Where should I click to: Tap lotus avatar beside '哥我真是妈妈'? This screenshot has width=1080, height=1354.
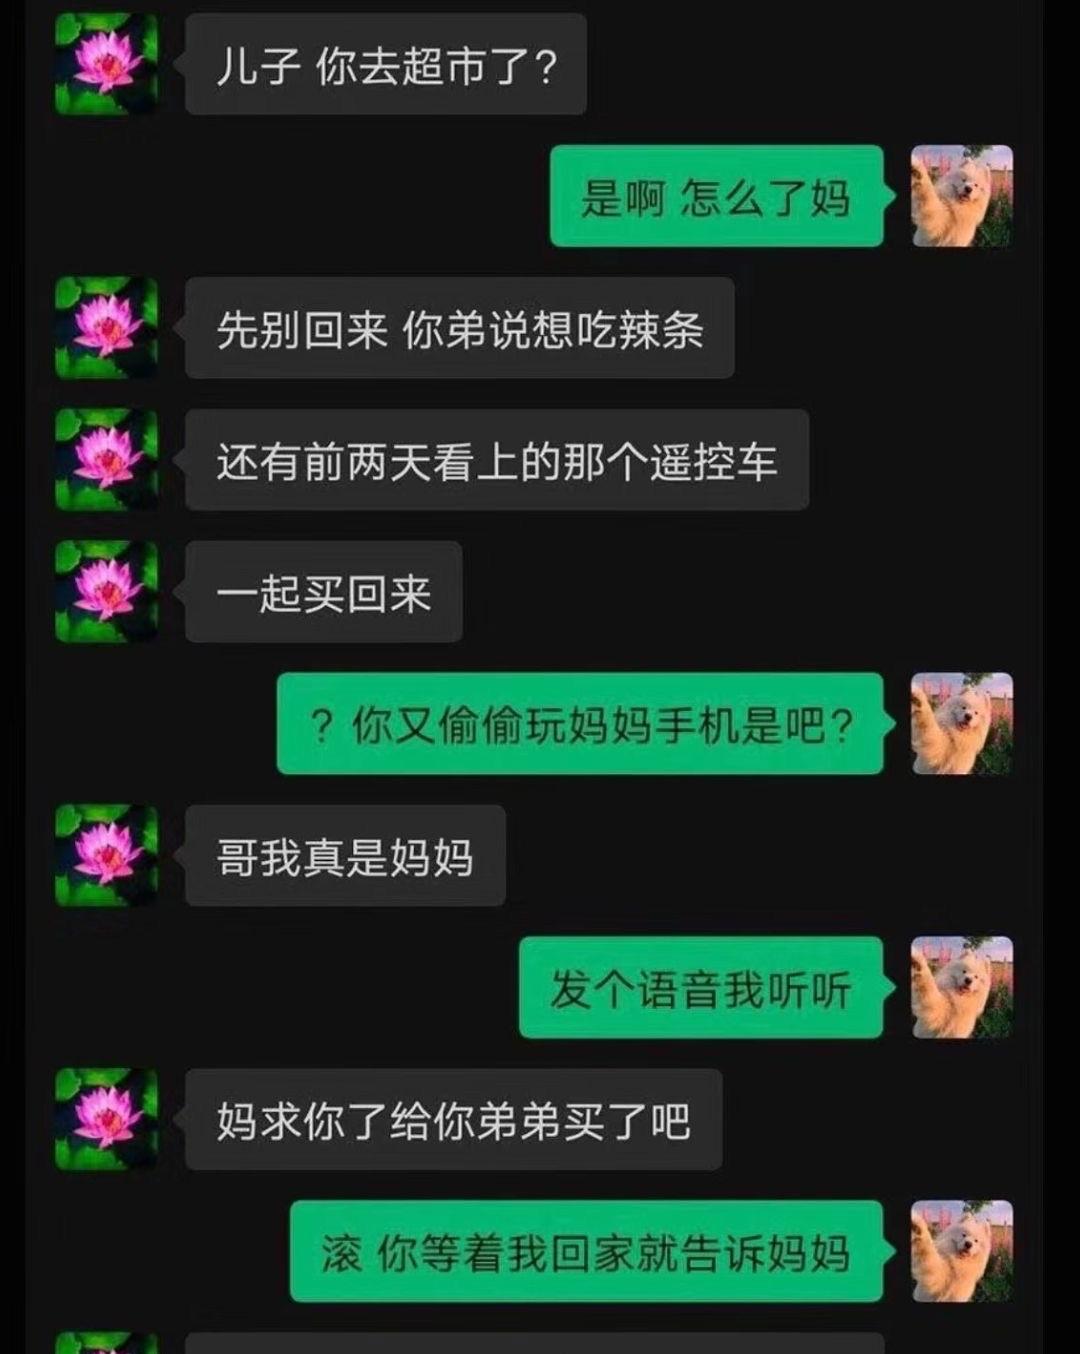106,856
